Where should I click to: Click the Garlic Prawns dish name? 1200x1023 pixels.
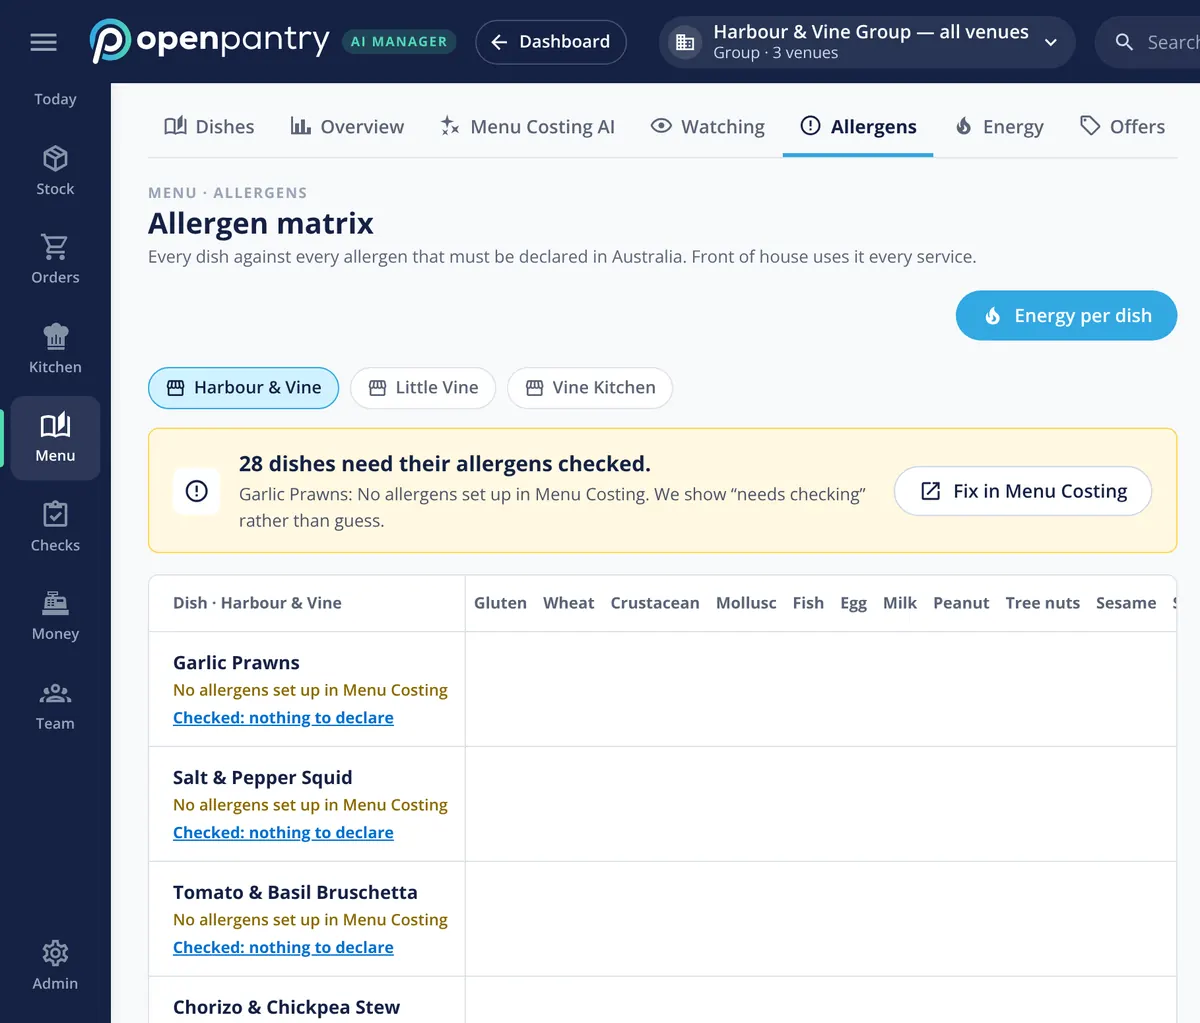(236, 663)
